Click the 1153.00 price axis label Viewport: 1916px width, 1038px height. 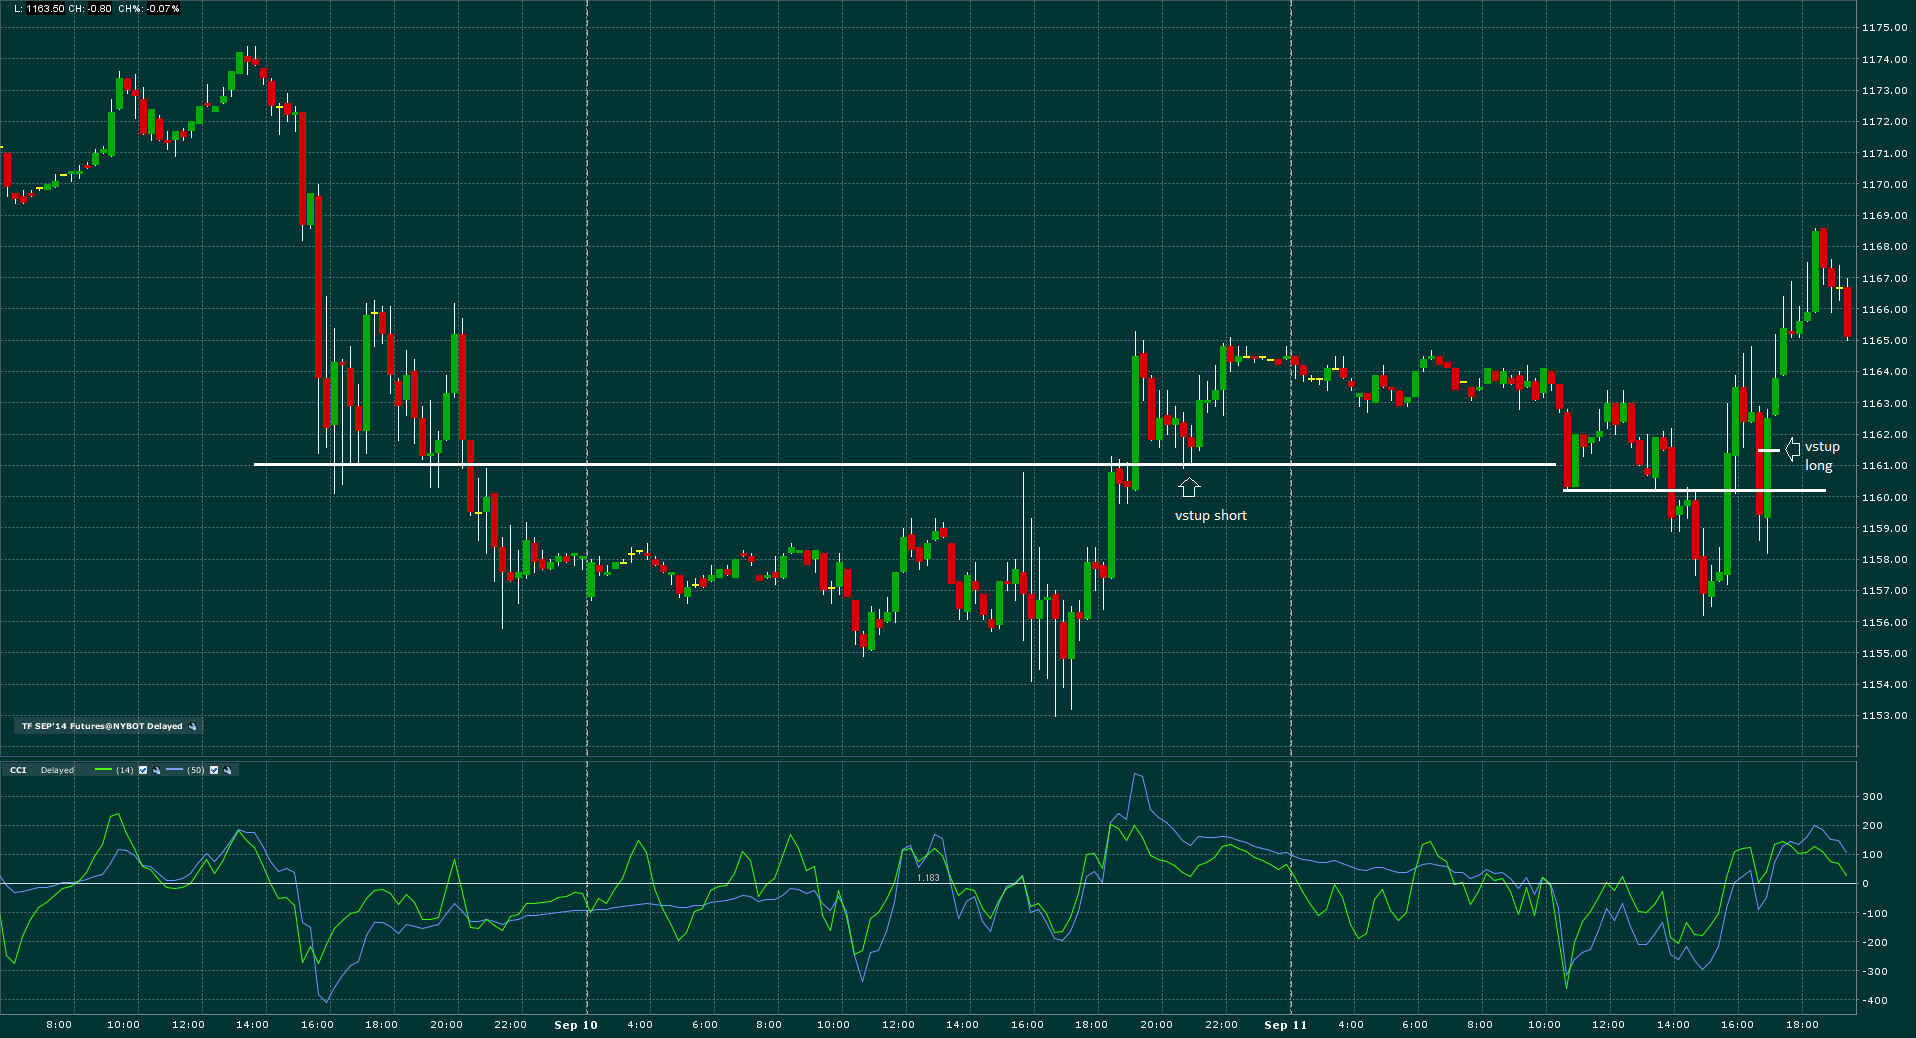pos(1884,716)
